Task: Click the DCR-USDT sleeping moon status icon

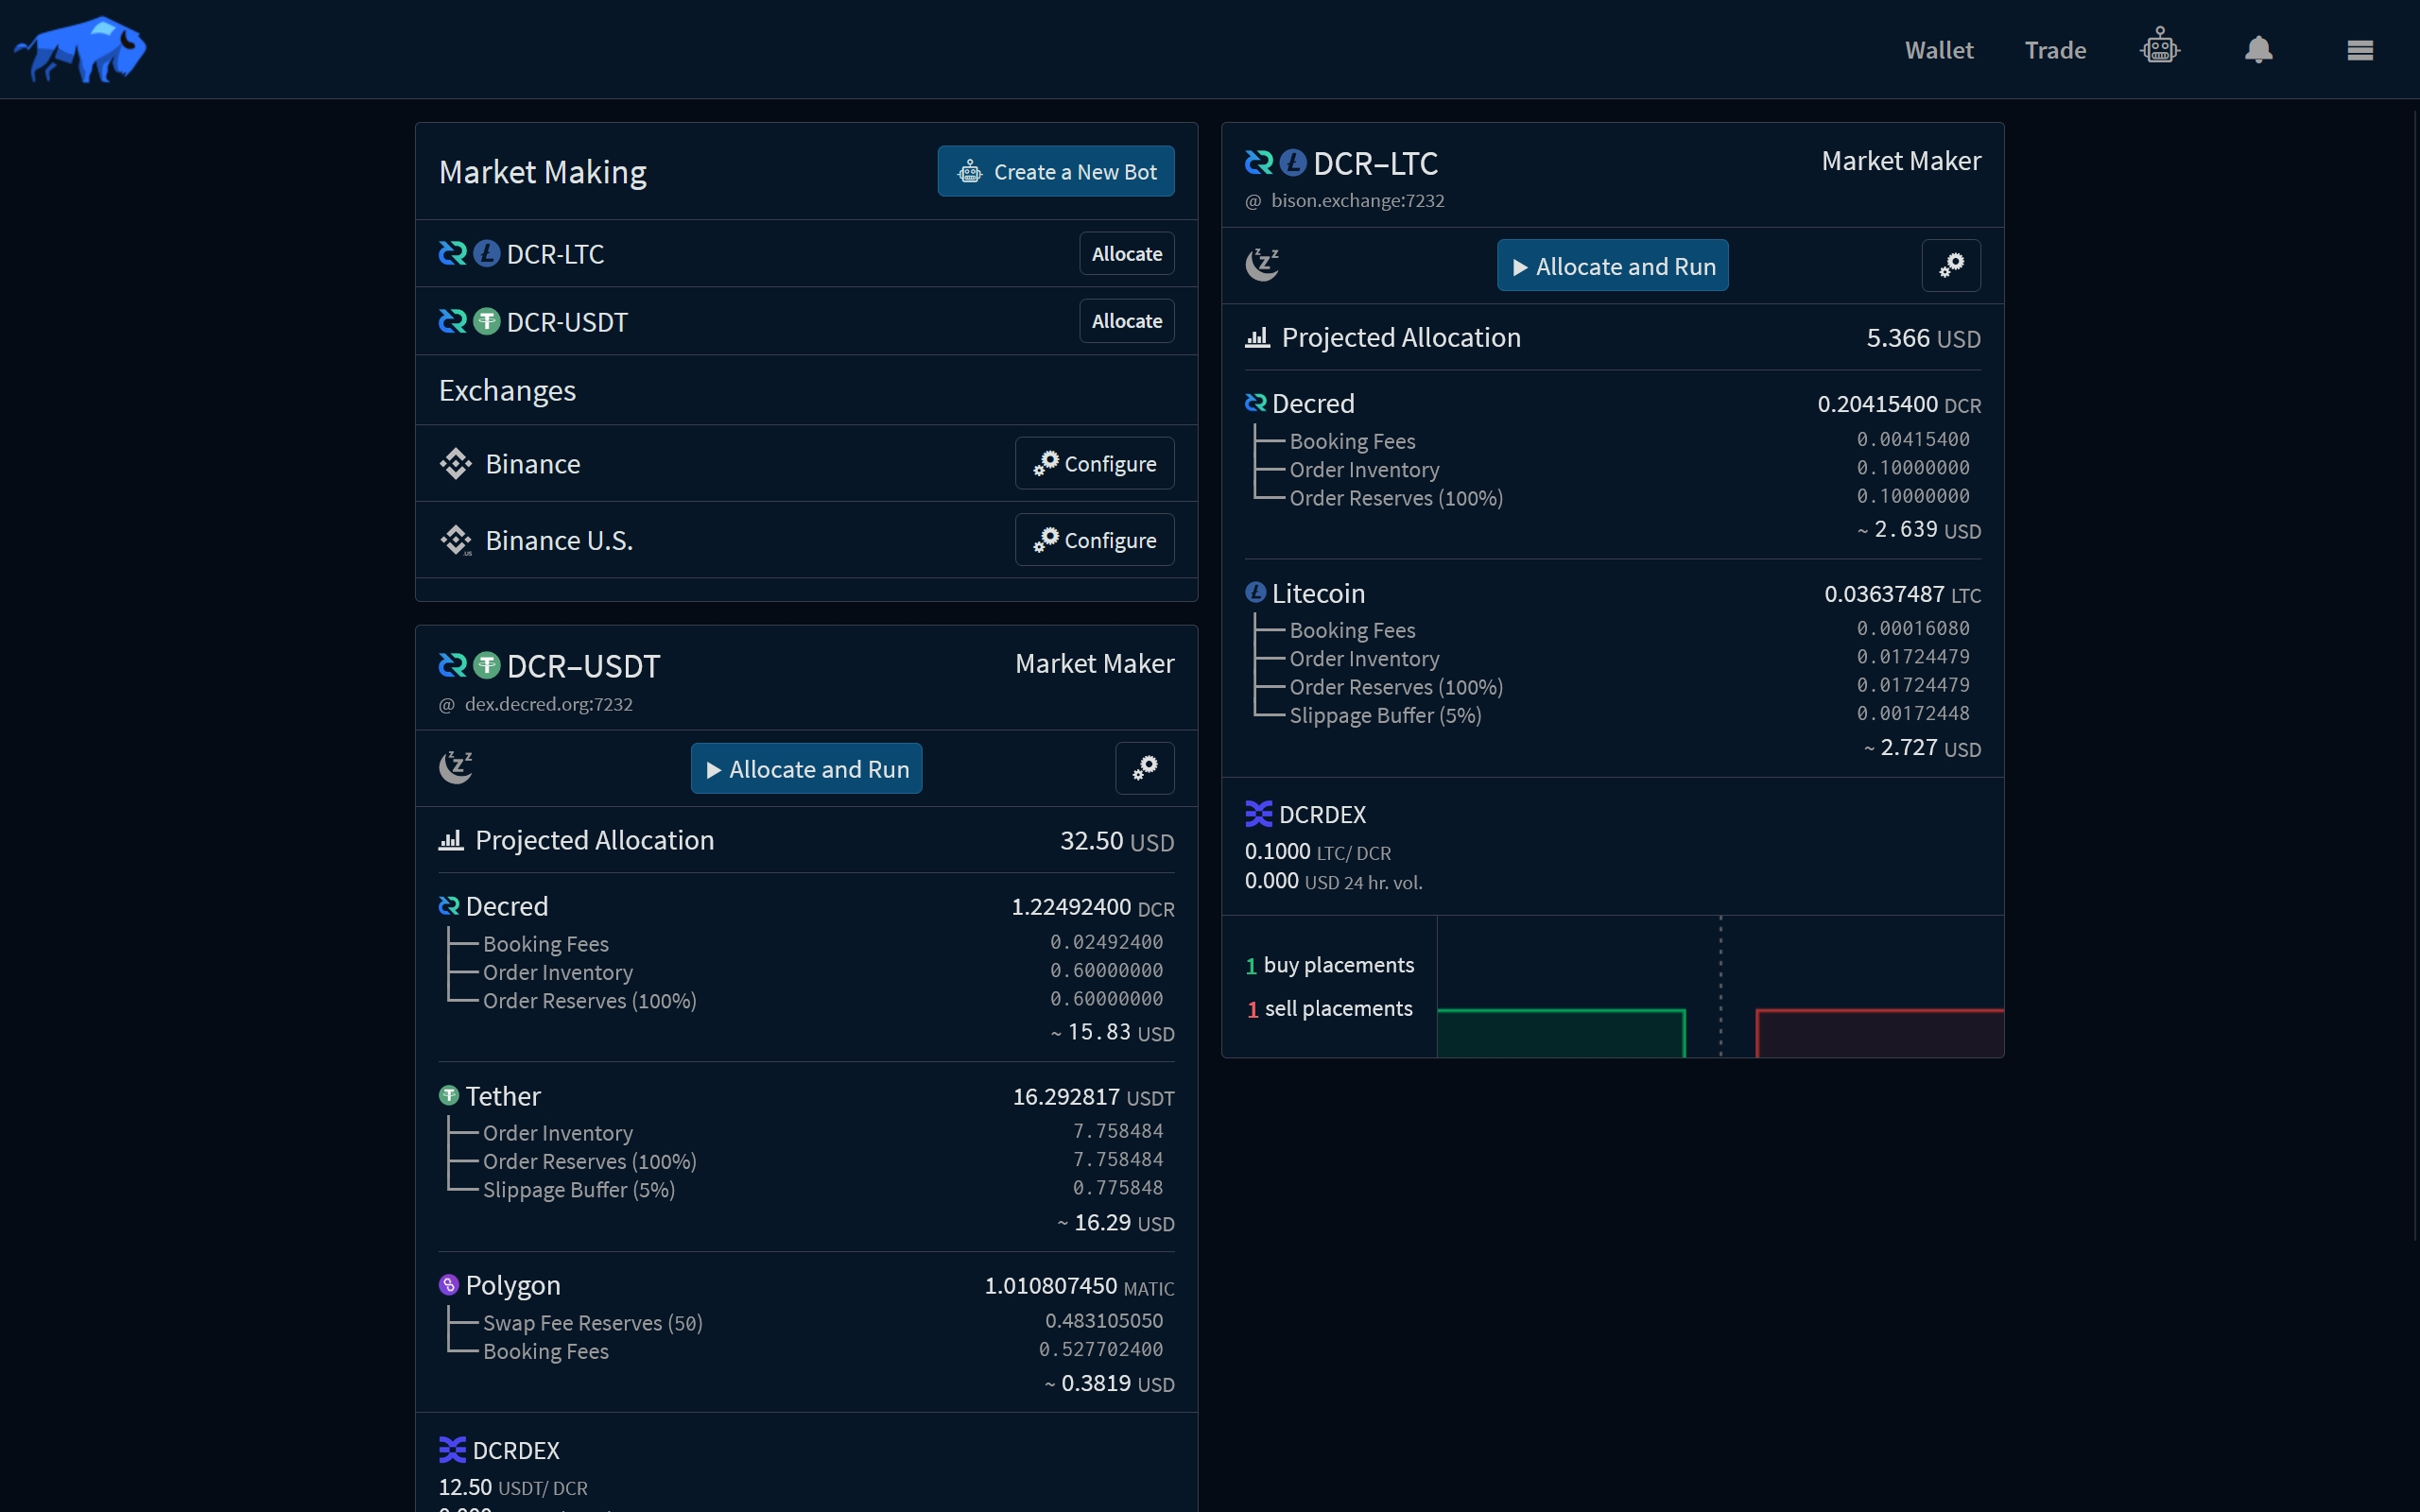Action: tap(456, 768)
